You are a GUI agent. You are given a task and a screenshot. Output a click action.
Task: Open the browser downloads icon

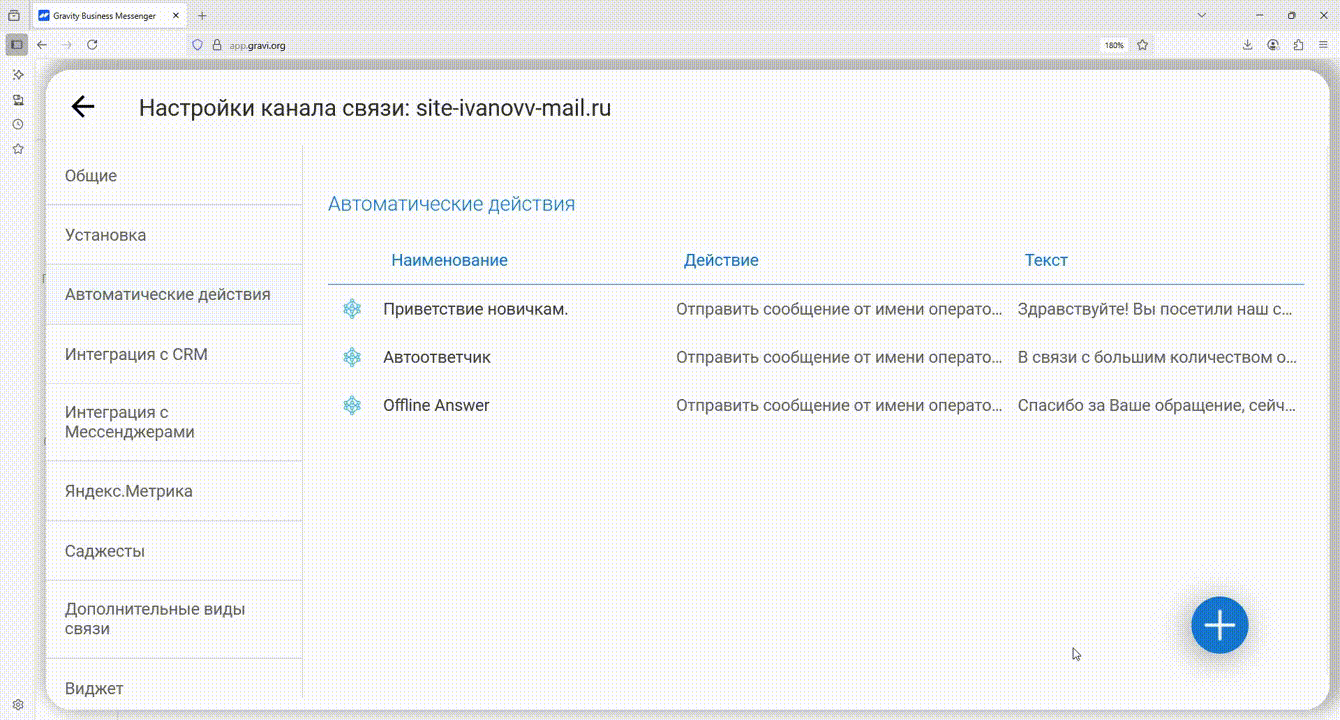(1247, 45)
